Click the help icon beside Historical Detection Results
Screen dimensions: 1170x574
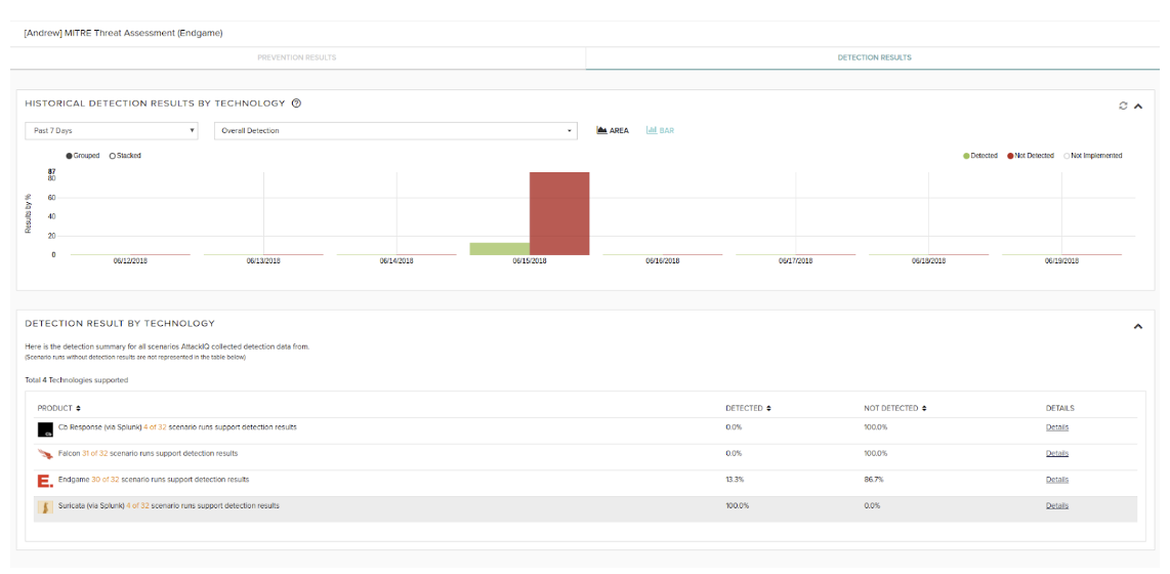pos(297,103)
